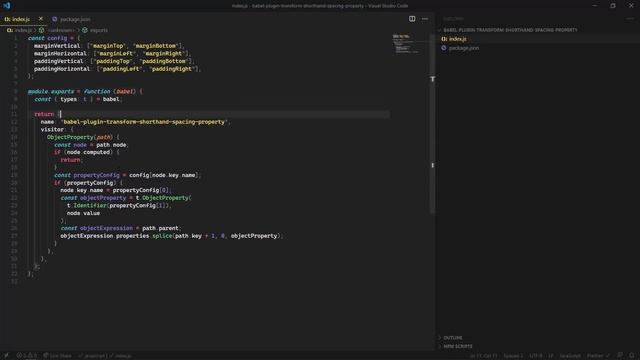Open package.json in the Explorer tree
The width and height of the screenshot is (640, 360).
point(464,48)
